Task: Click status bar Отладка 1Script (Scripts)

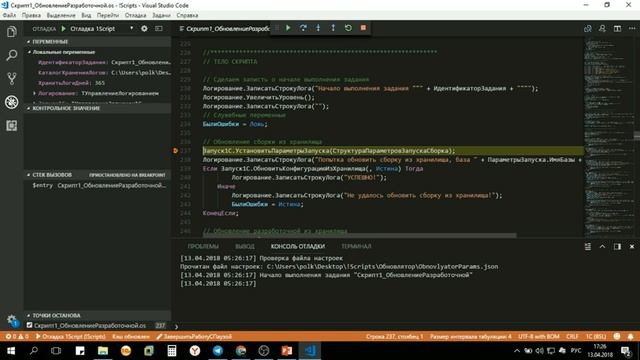Action: [71, 337]
